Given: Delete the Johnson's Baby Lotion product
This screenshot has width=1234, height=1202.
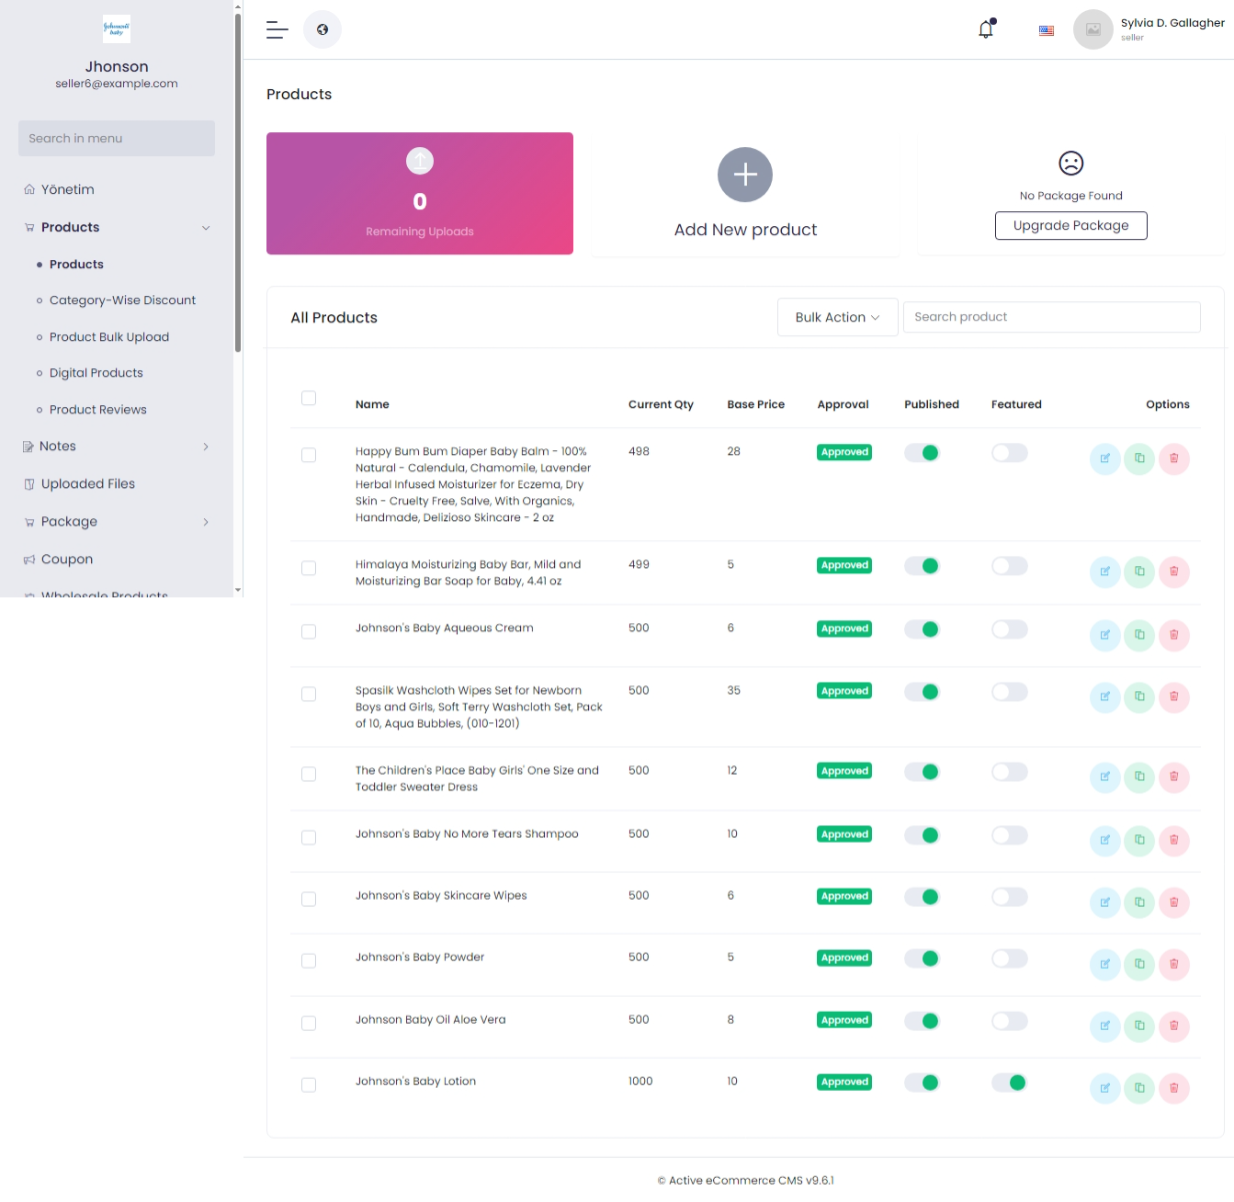Looking at the screenshot, I should tap(1174, 1088).
